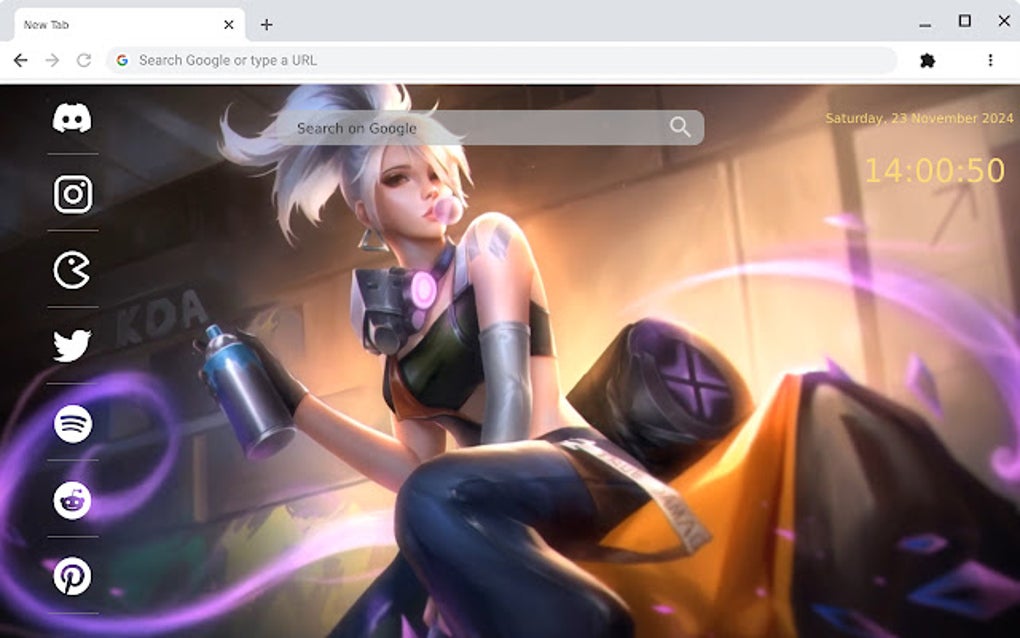Click inside the browser address bar
This screenshot has width=1020, height=638.
pos(400,60)
